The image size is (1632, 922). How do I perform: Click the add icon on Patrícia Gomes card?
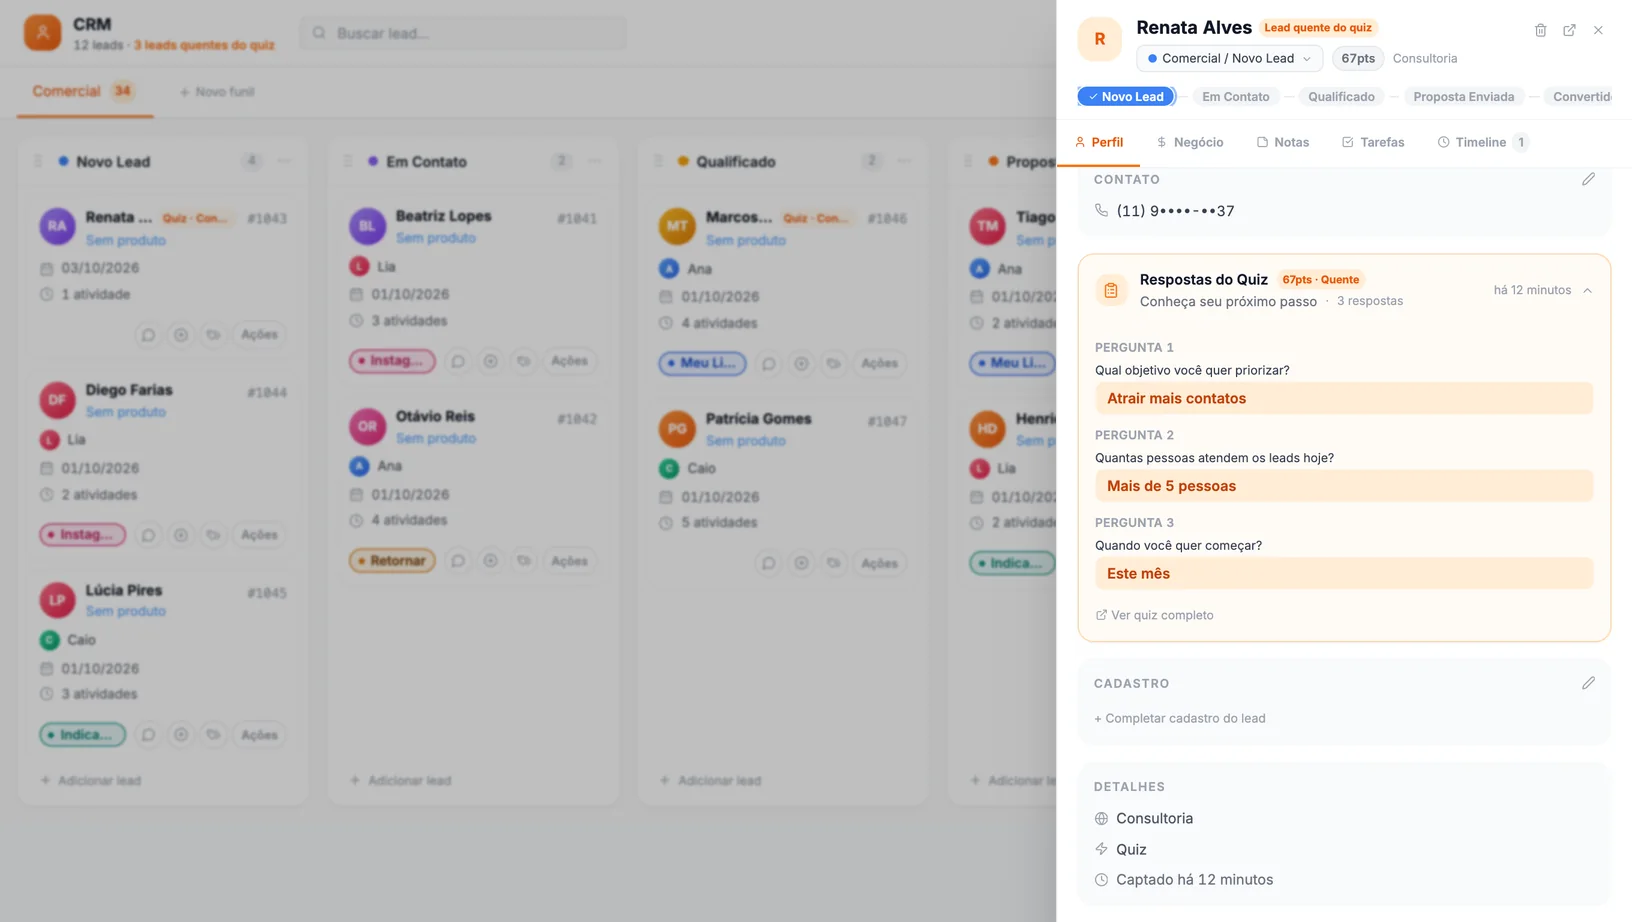pos(801,563)
